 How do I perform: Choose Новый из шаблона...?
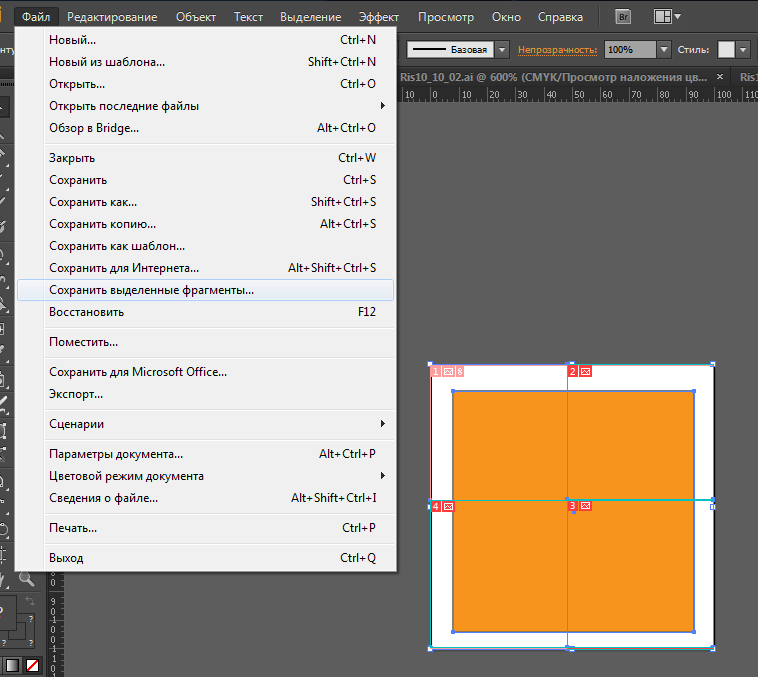pos(205,62)
